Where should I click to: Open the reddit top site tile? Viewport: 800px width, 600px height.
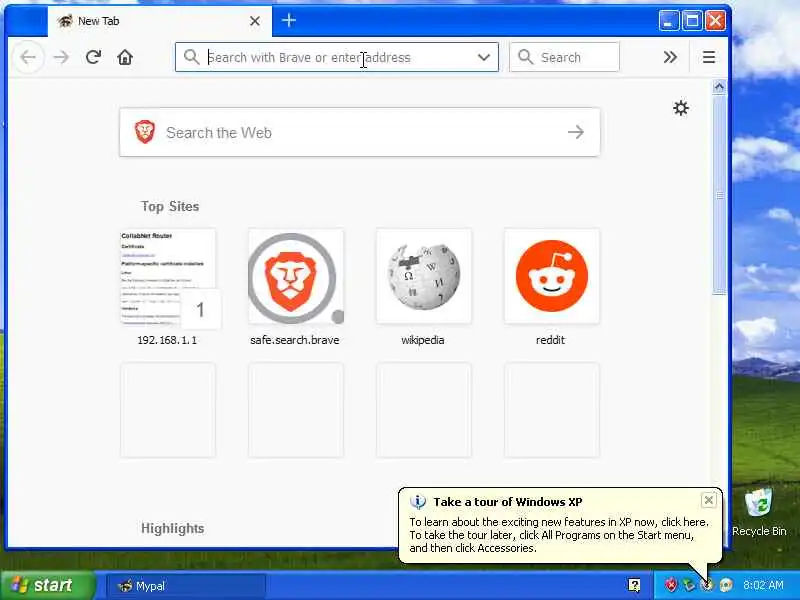[552, 287]
